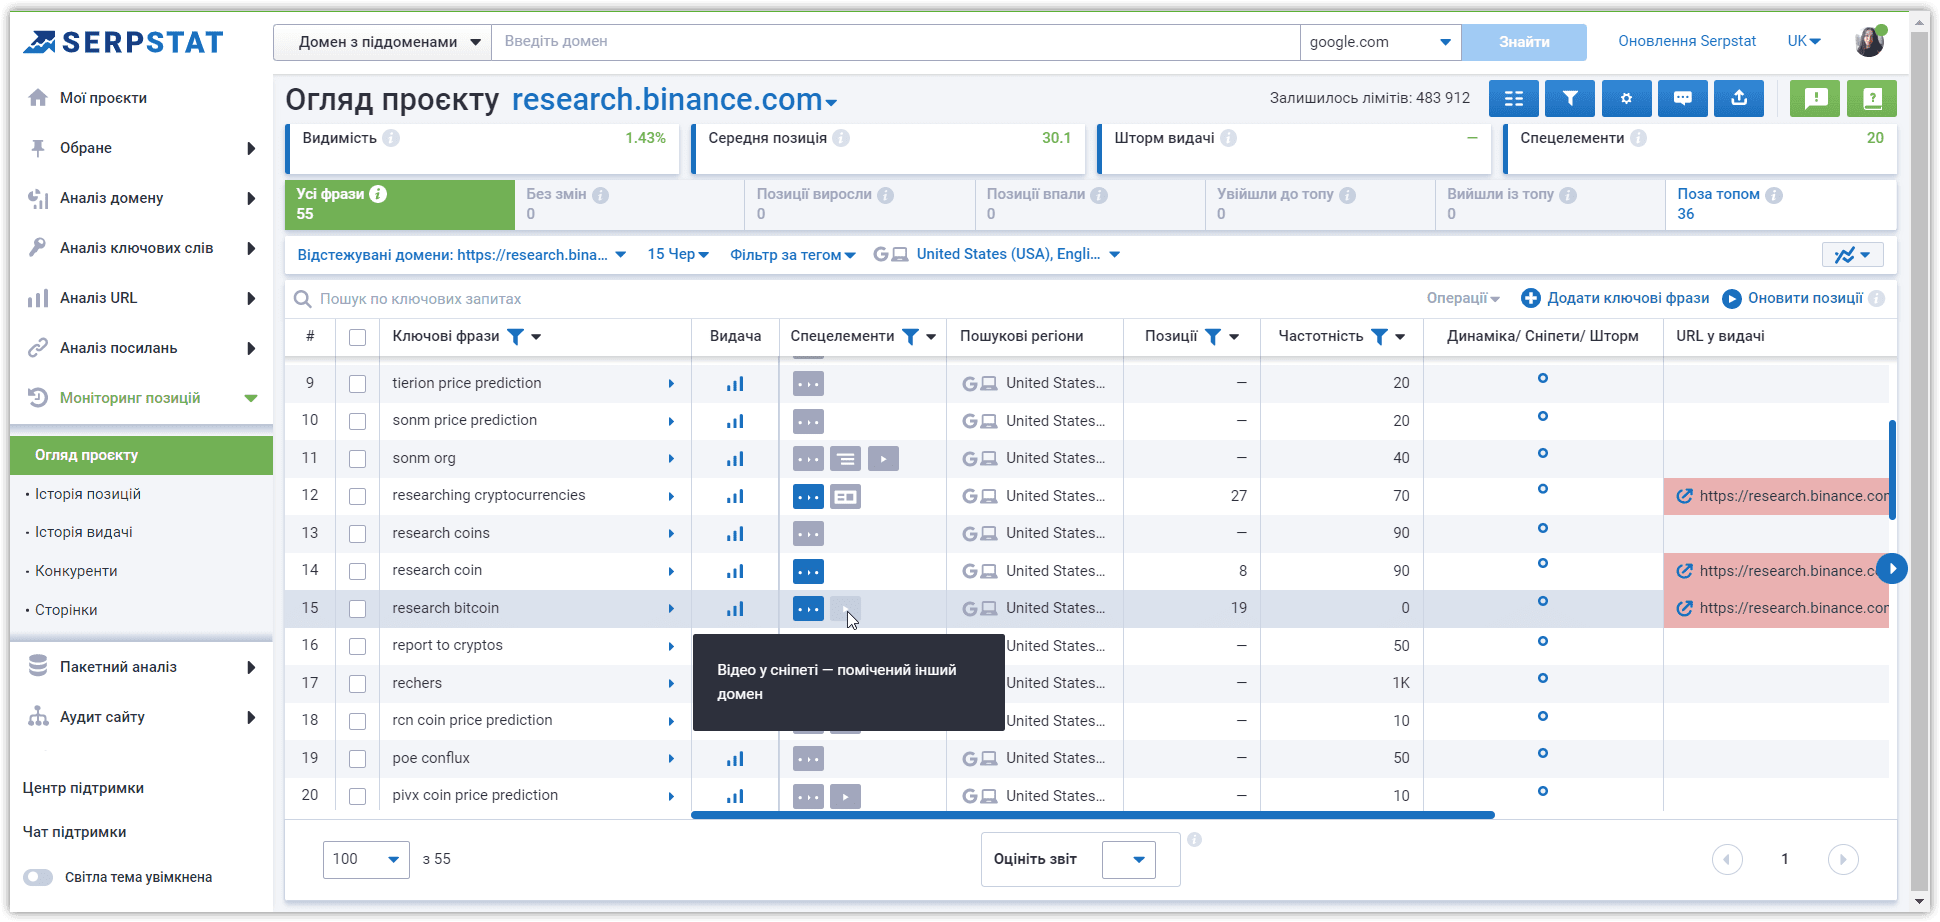Image resolution: width=1940 pixels, height=922 pixels.
Task: Open the Домен з піддоменами dropdown
Action: pos(383,42)
